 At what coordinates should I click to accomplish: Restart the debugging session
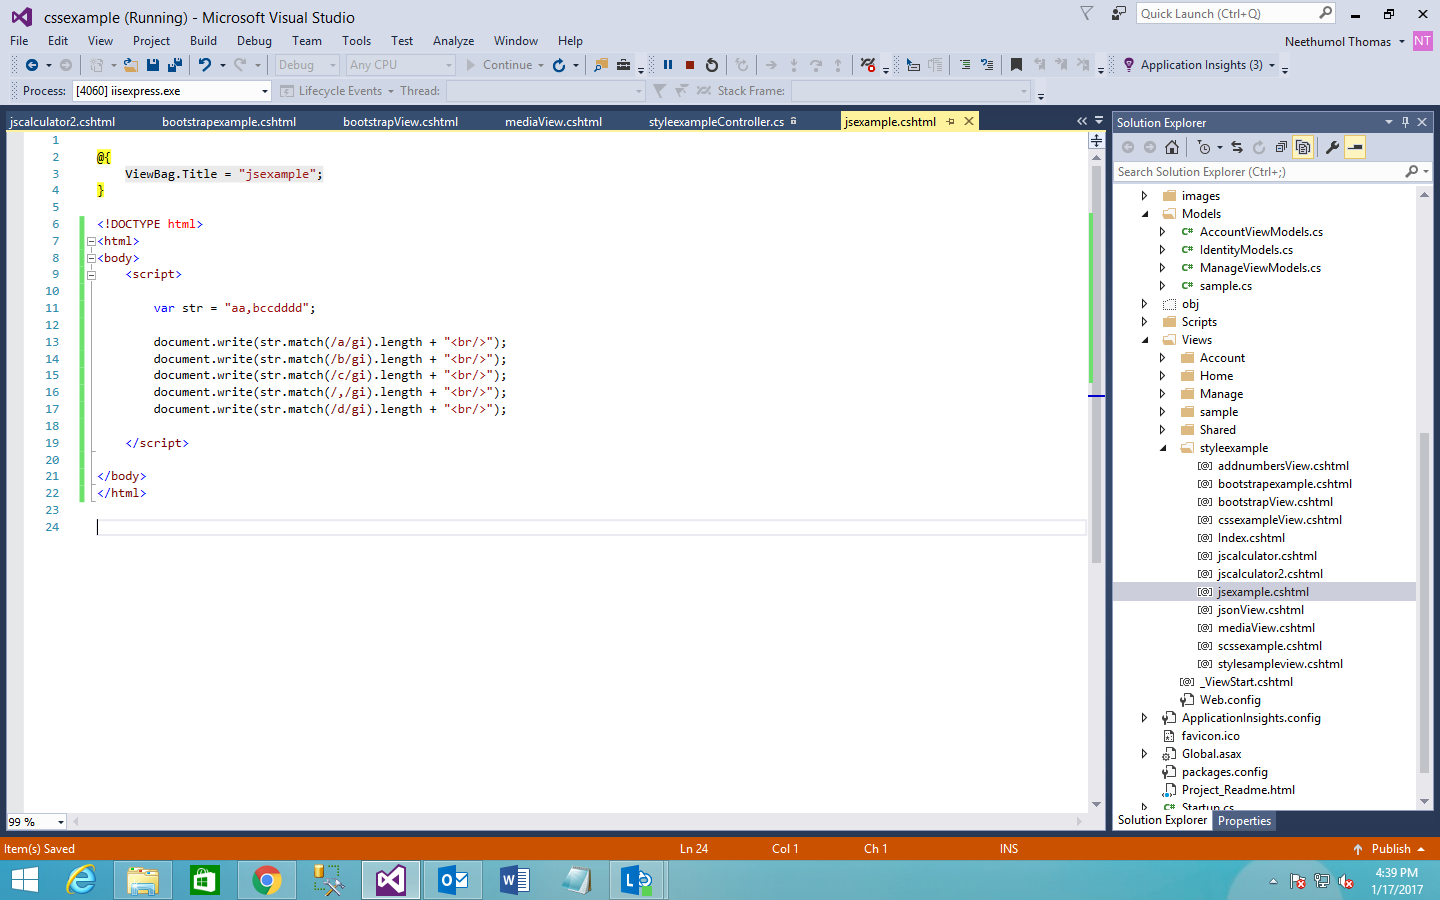pos(712,65)
